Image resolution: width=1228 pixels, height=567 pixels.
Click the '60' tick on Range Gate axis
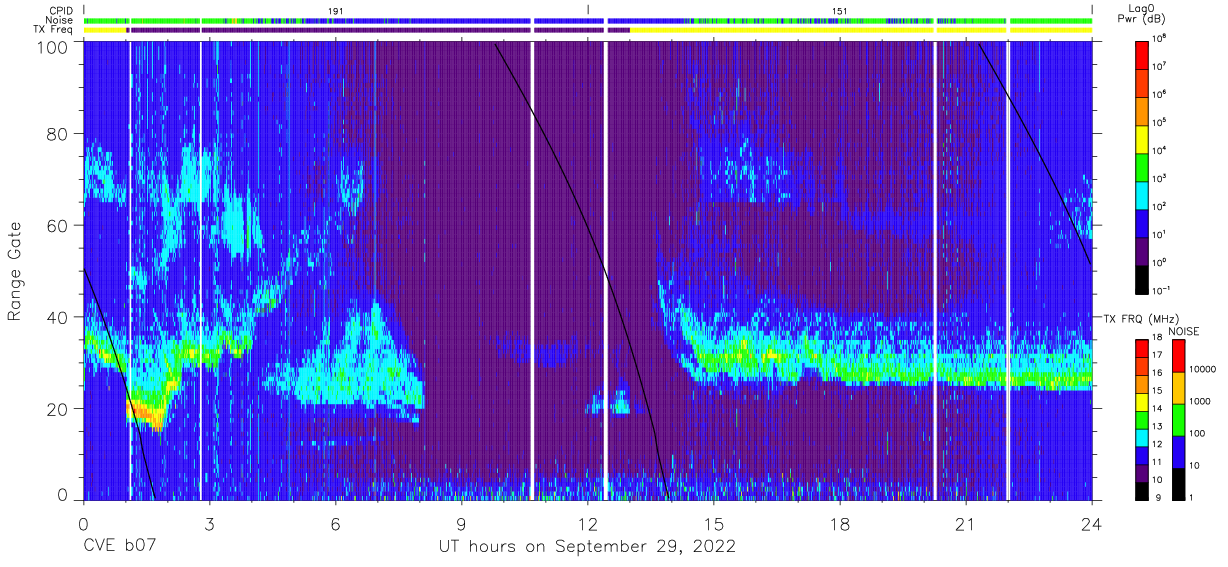pyautogui.click(x=58, y=226)
